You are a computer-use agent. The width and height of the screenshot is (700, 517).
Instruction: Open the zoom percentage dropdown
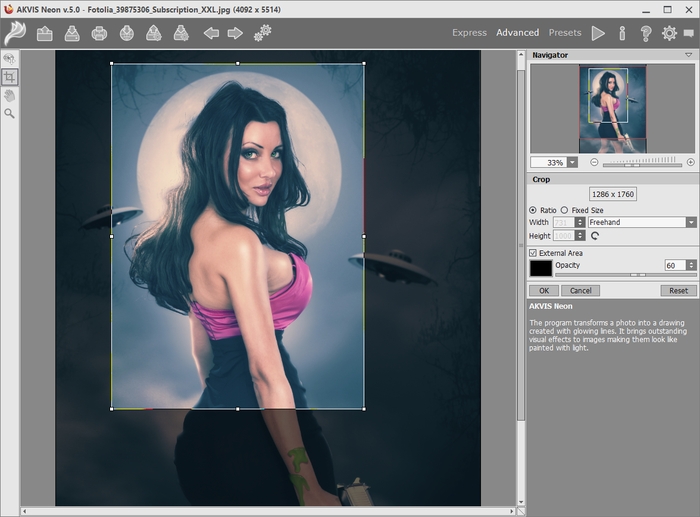tap(572, 163)
